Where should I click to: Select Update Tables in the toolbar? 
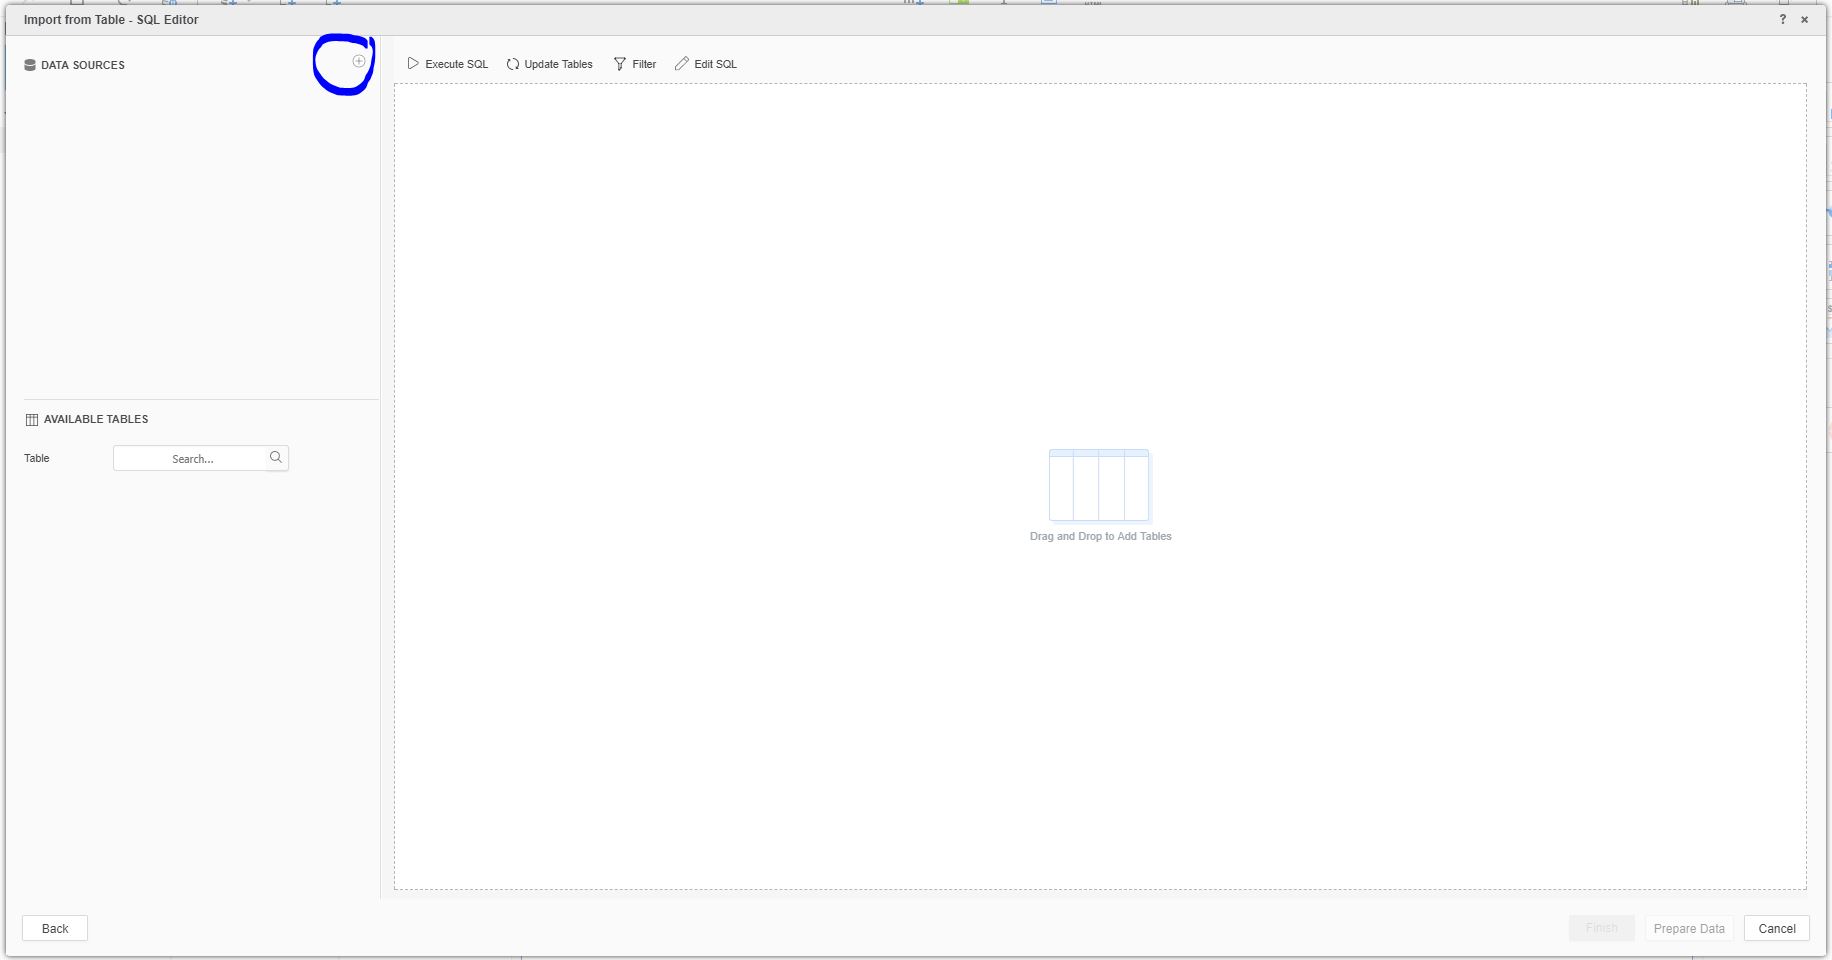click(557, 63)
